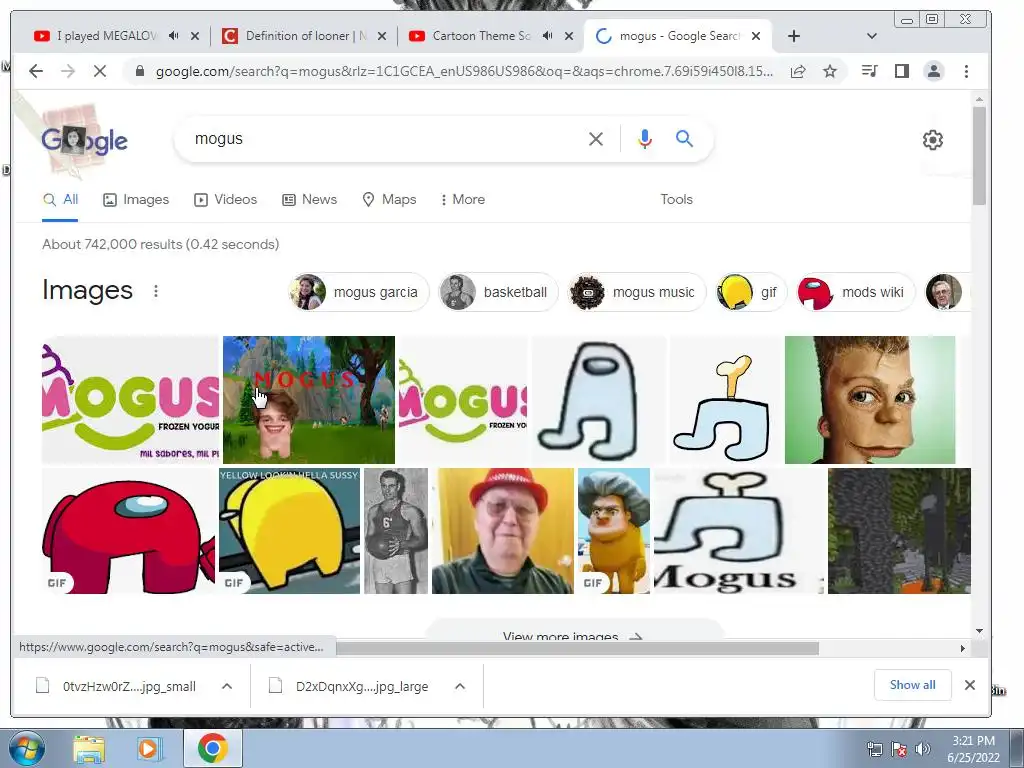The width and height of the screenshot is (1024, 768).
Task: Open the side panel icon
Action: (x=902, y=71)
